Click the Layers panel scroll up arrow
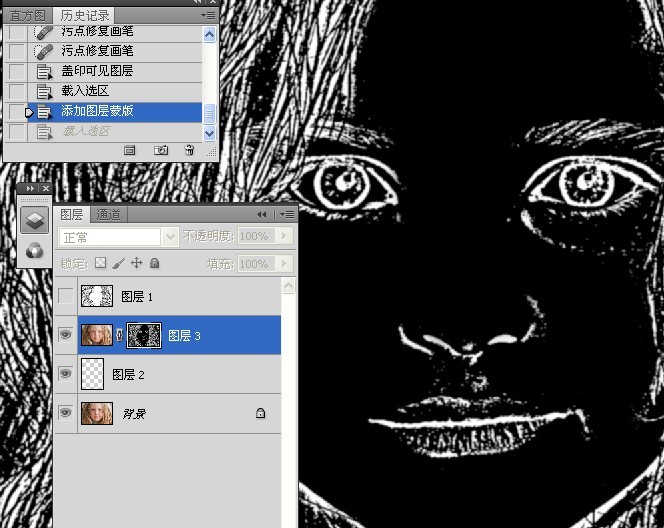 point(288,286)
